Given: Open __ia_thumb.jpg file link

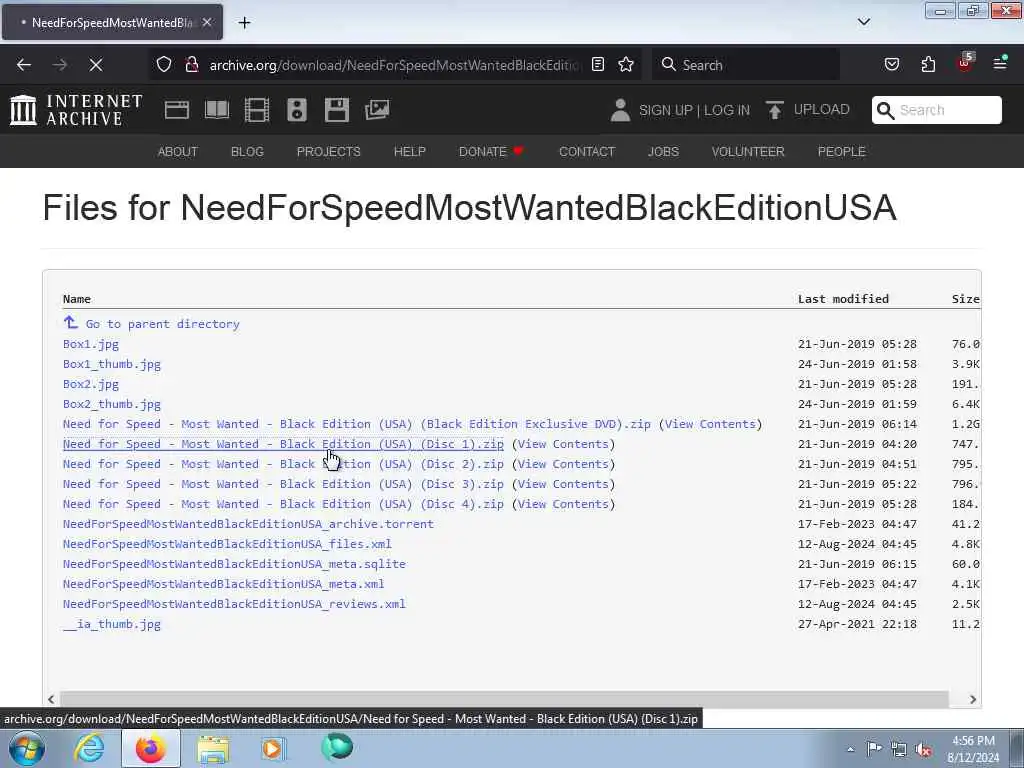Looking at the screenshot, I should click(x=112, y=624).
